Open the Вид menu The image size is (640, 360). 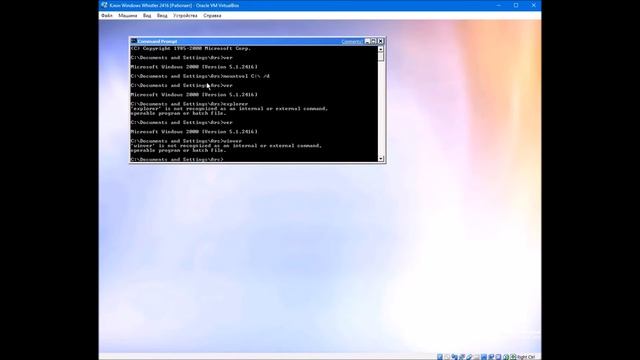(x=147, y=16)
